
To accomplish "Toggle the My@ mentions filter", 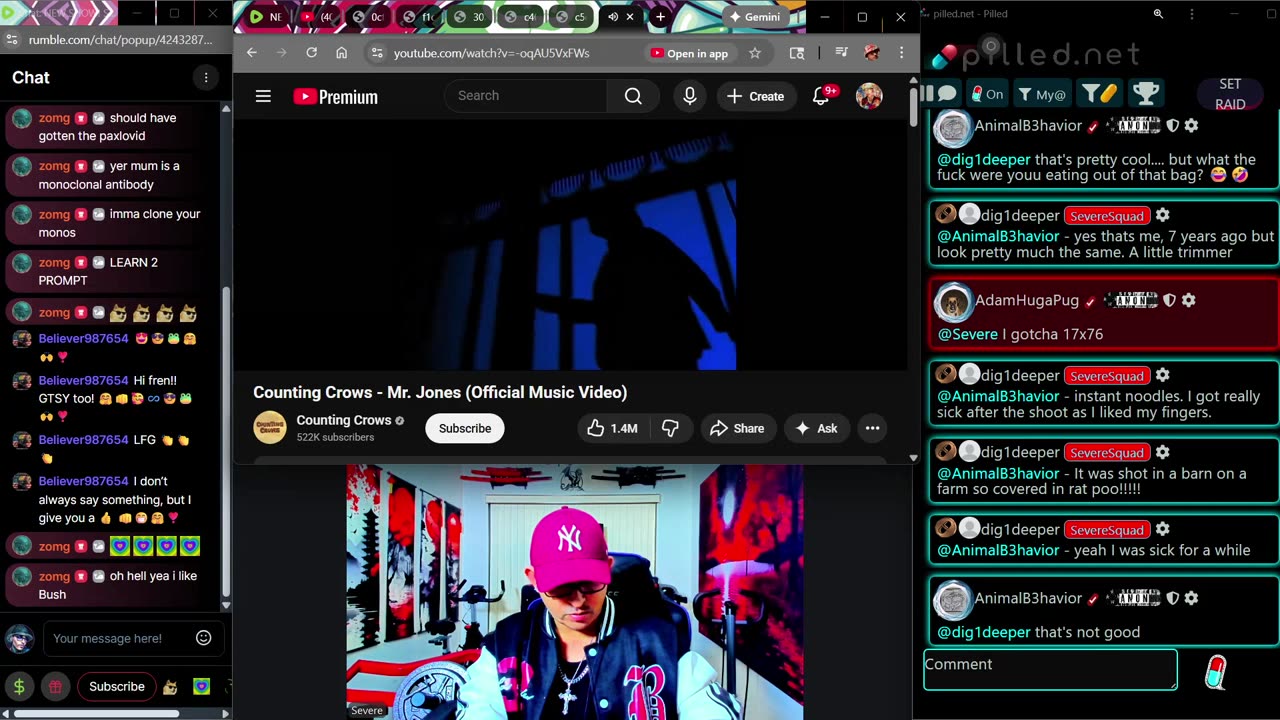I will [x=1042, y=94].
